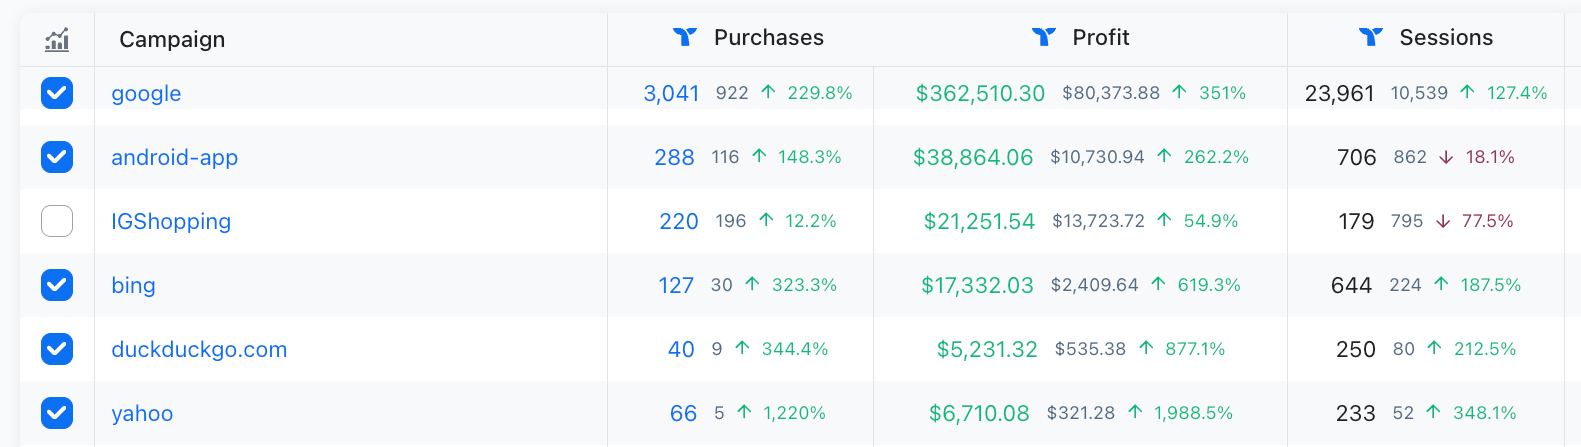
Task: Click google purchases change 229.8%
Action: coord(820,93)
